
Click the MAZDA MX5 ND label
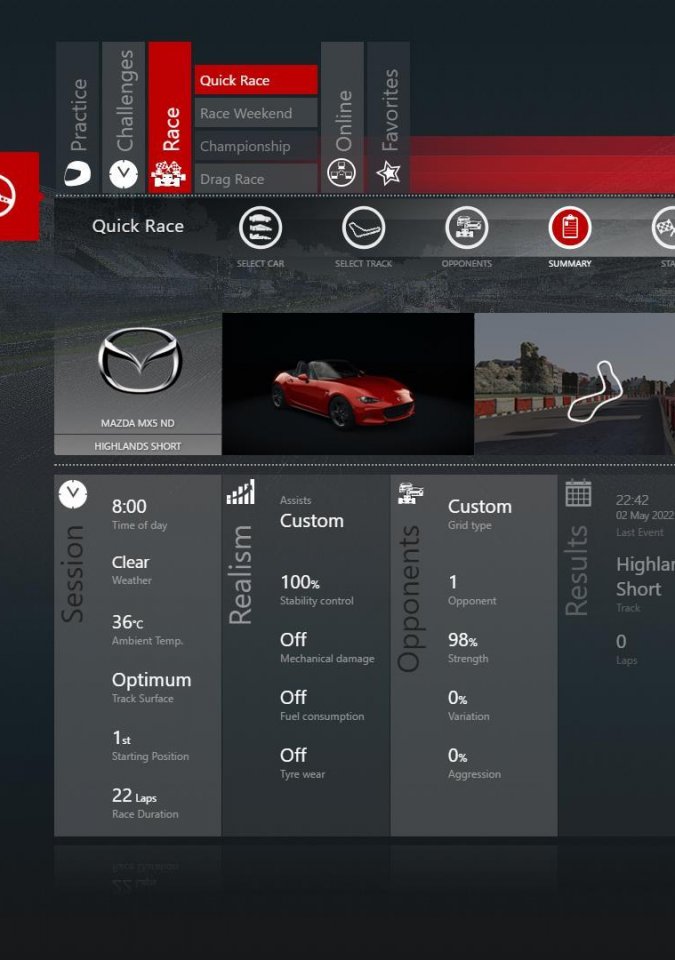(138, 423)
